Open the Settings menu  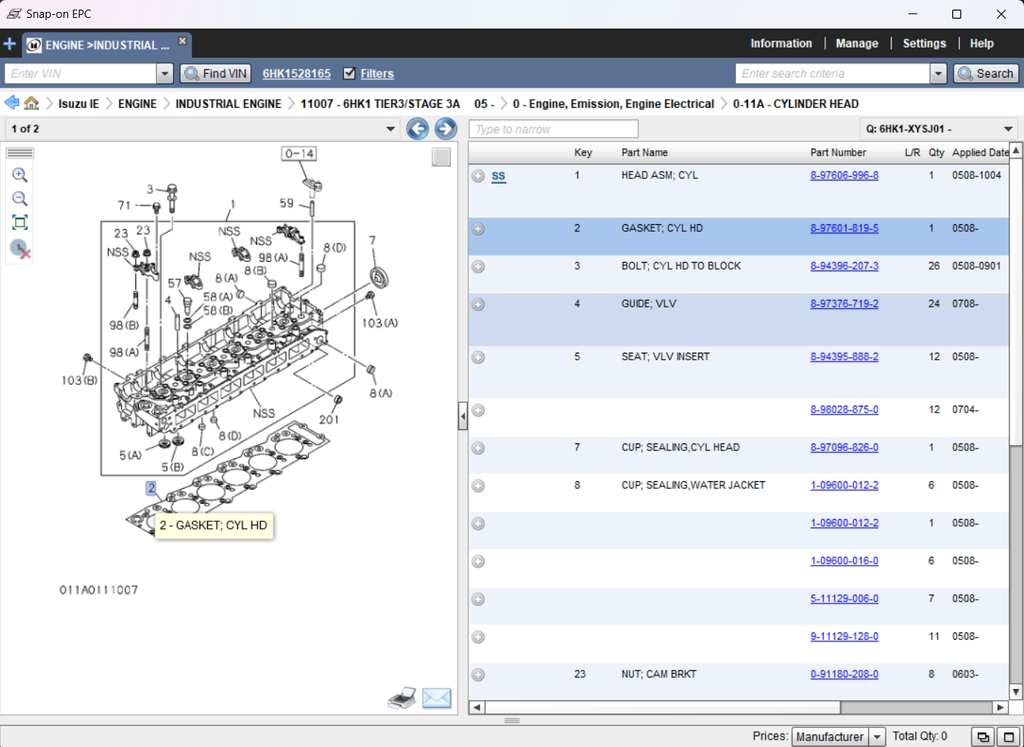coord(924,44)
